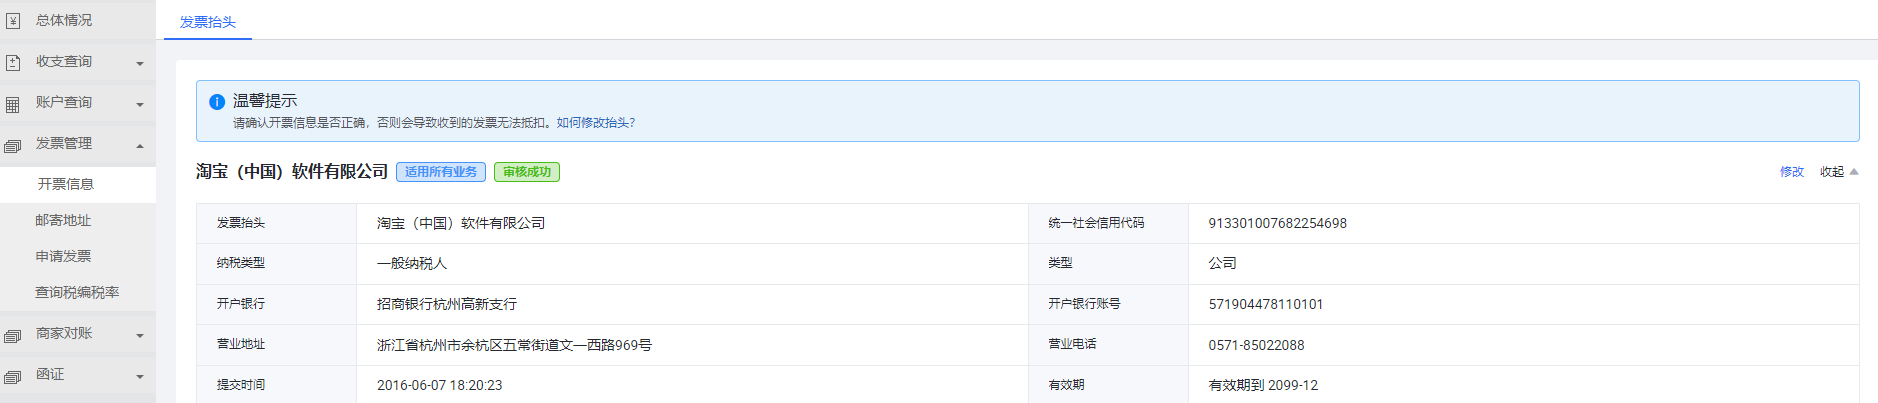
Task: Click the table value 淘宝(中国)软件有限公司
Action: [461, 224]
